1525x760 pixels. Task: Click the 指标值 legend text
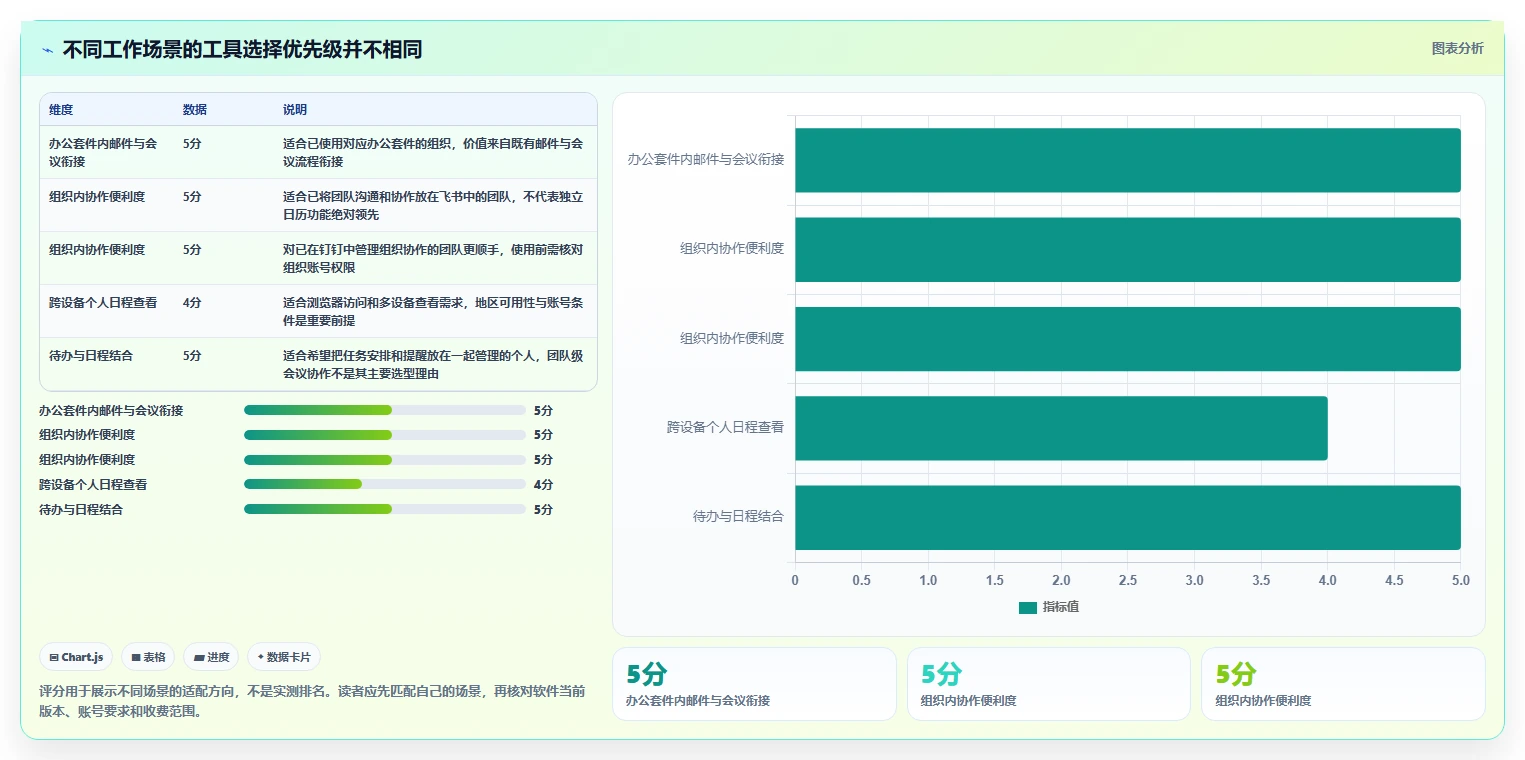point(1061,607)
